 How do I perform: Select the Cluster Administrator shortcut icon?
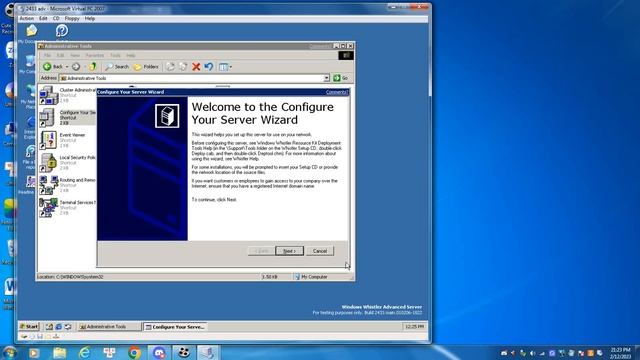[x=49, y=95]
